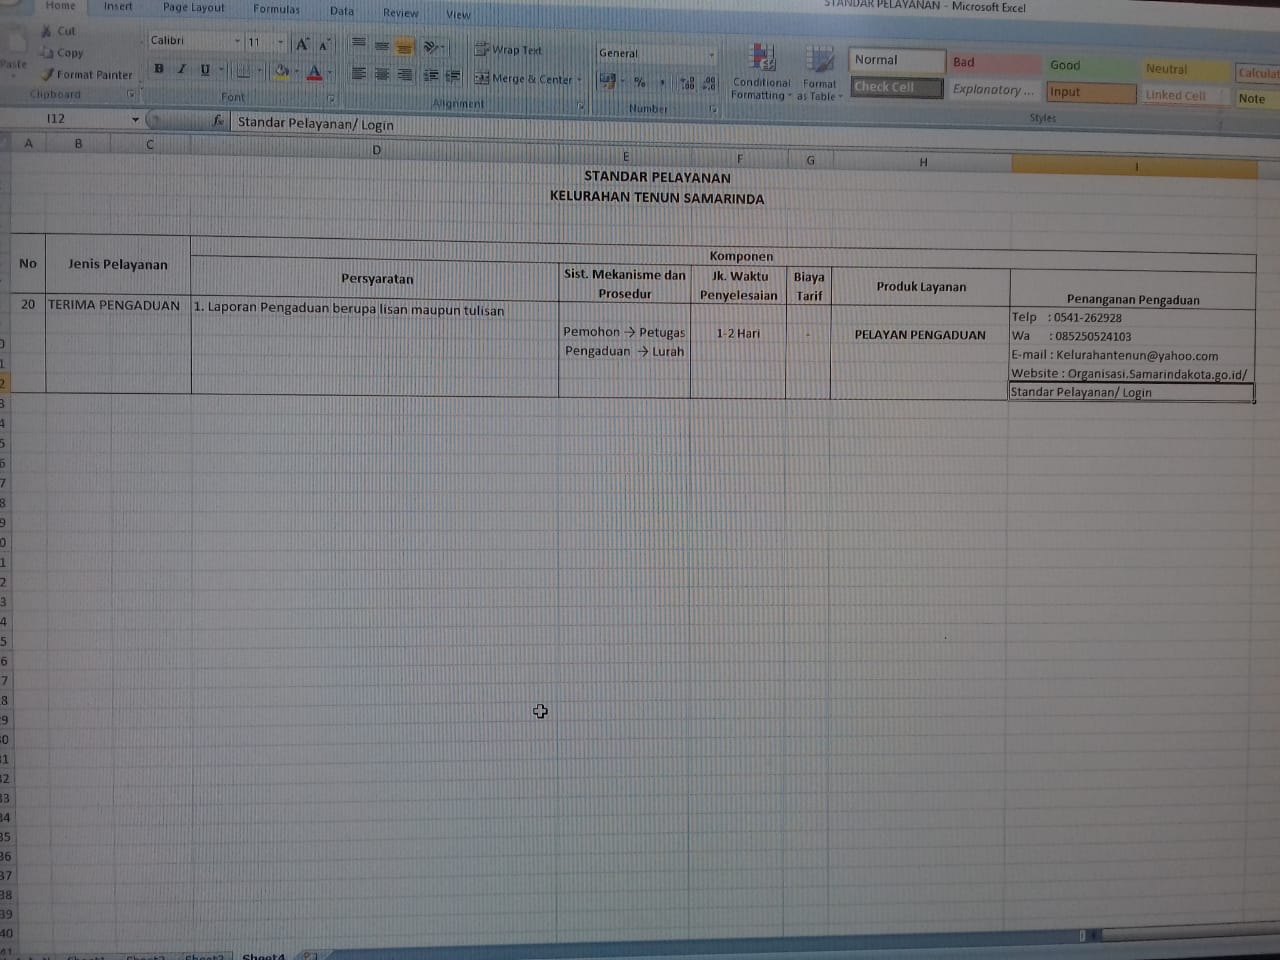1280x960 pixels.
Task: Switch to the Insert ribbon tab
Action: (118, 6)
